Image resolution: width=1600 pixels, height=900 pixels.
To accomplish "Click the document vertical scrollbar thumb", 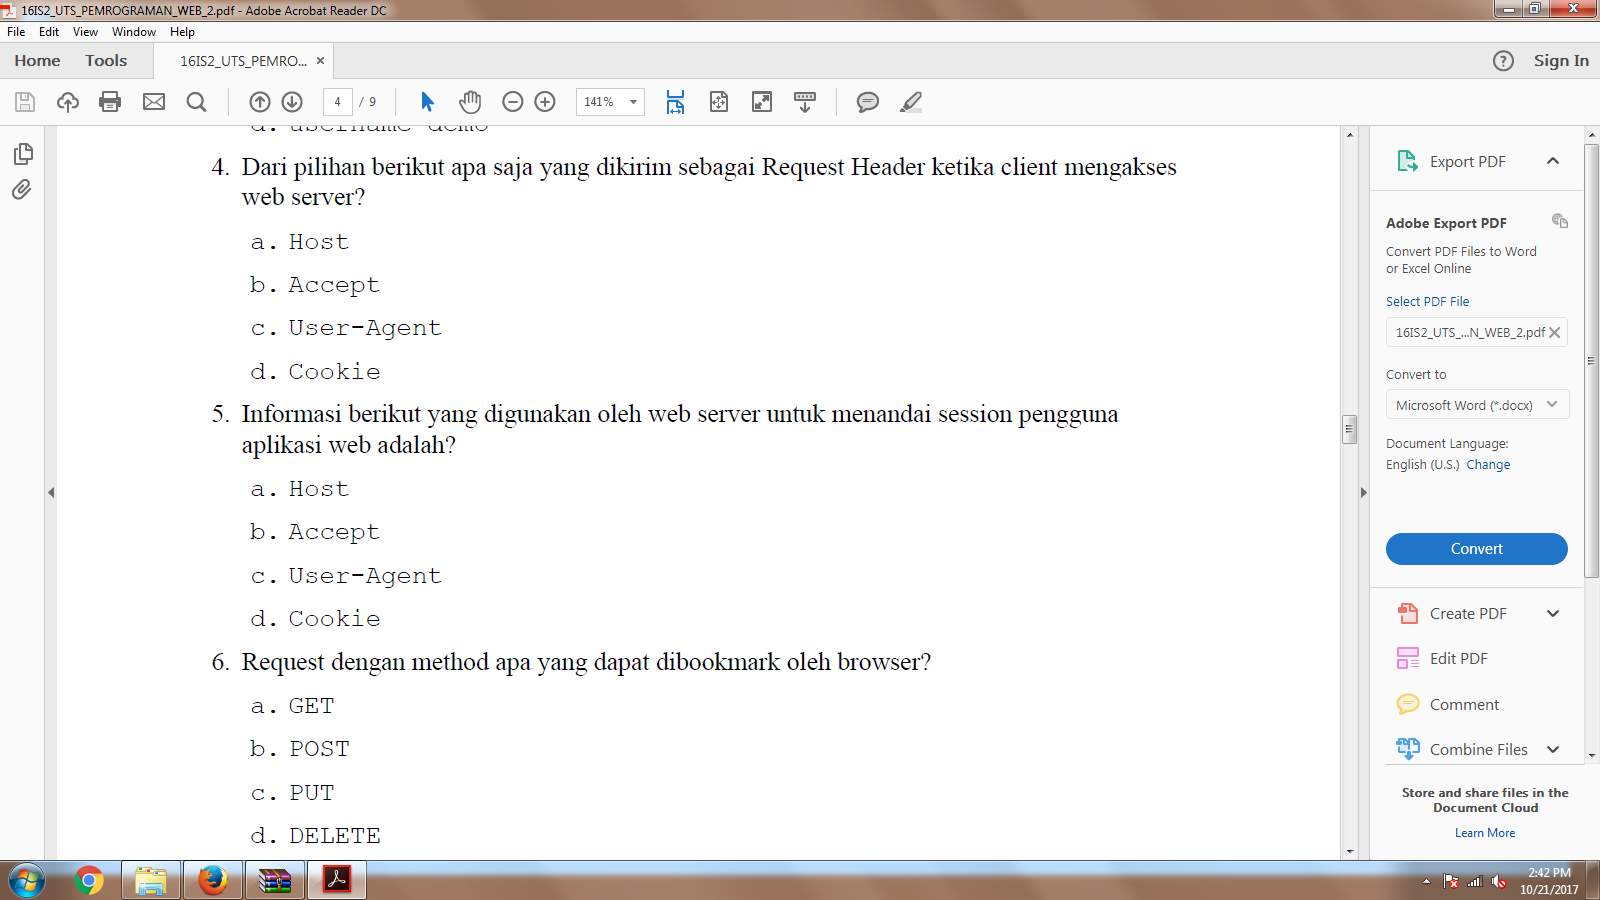I will point(1349,429).
